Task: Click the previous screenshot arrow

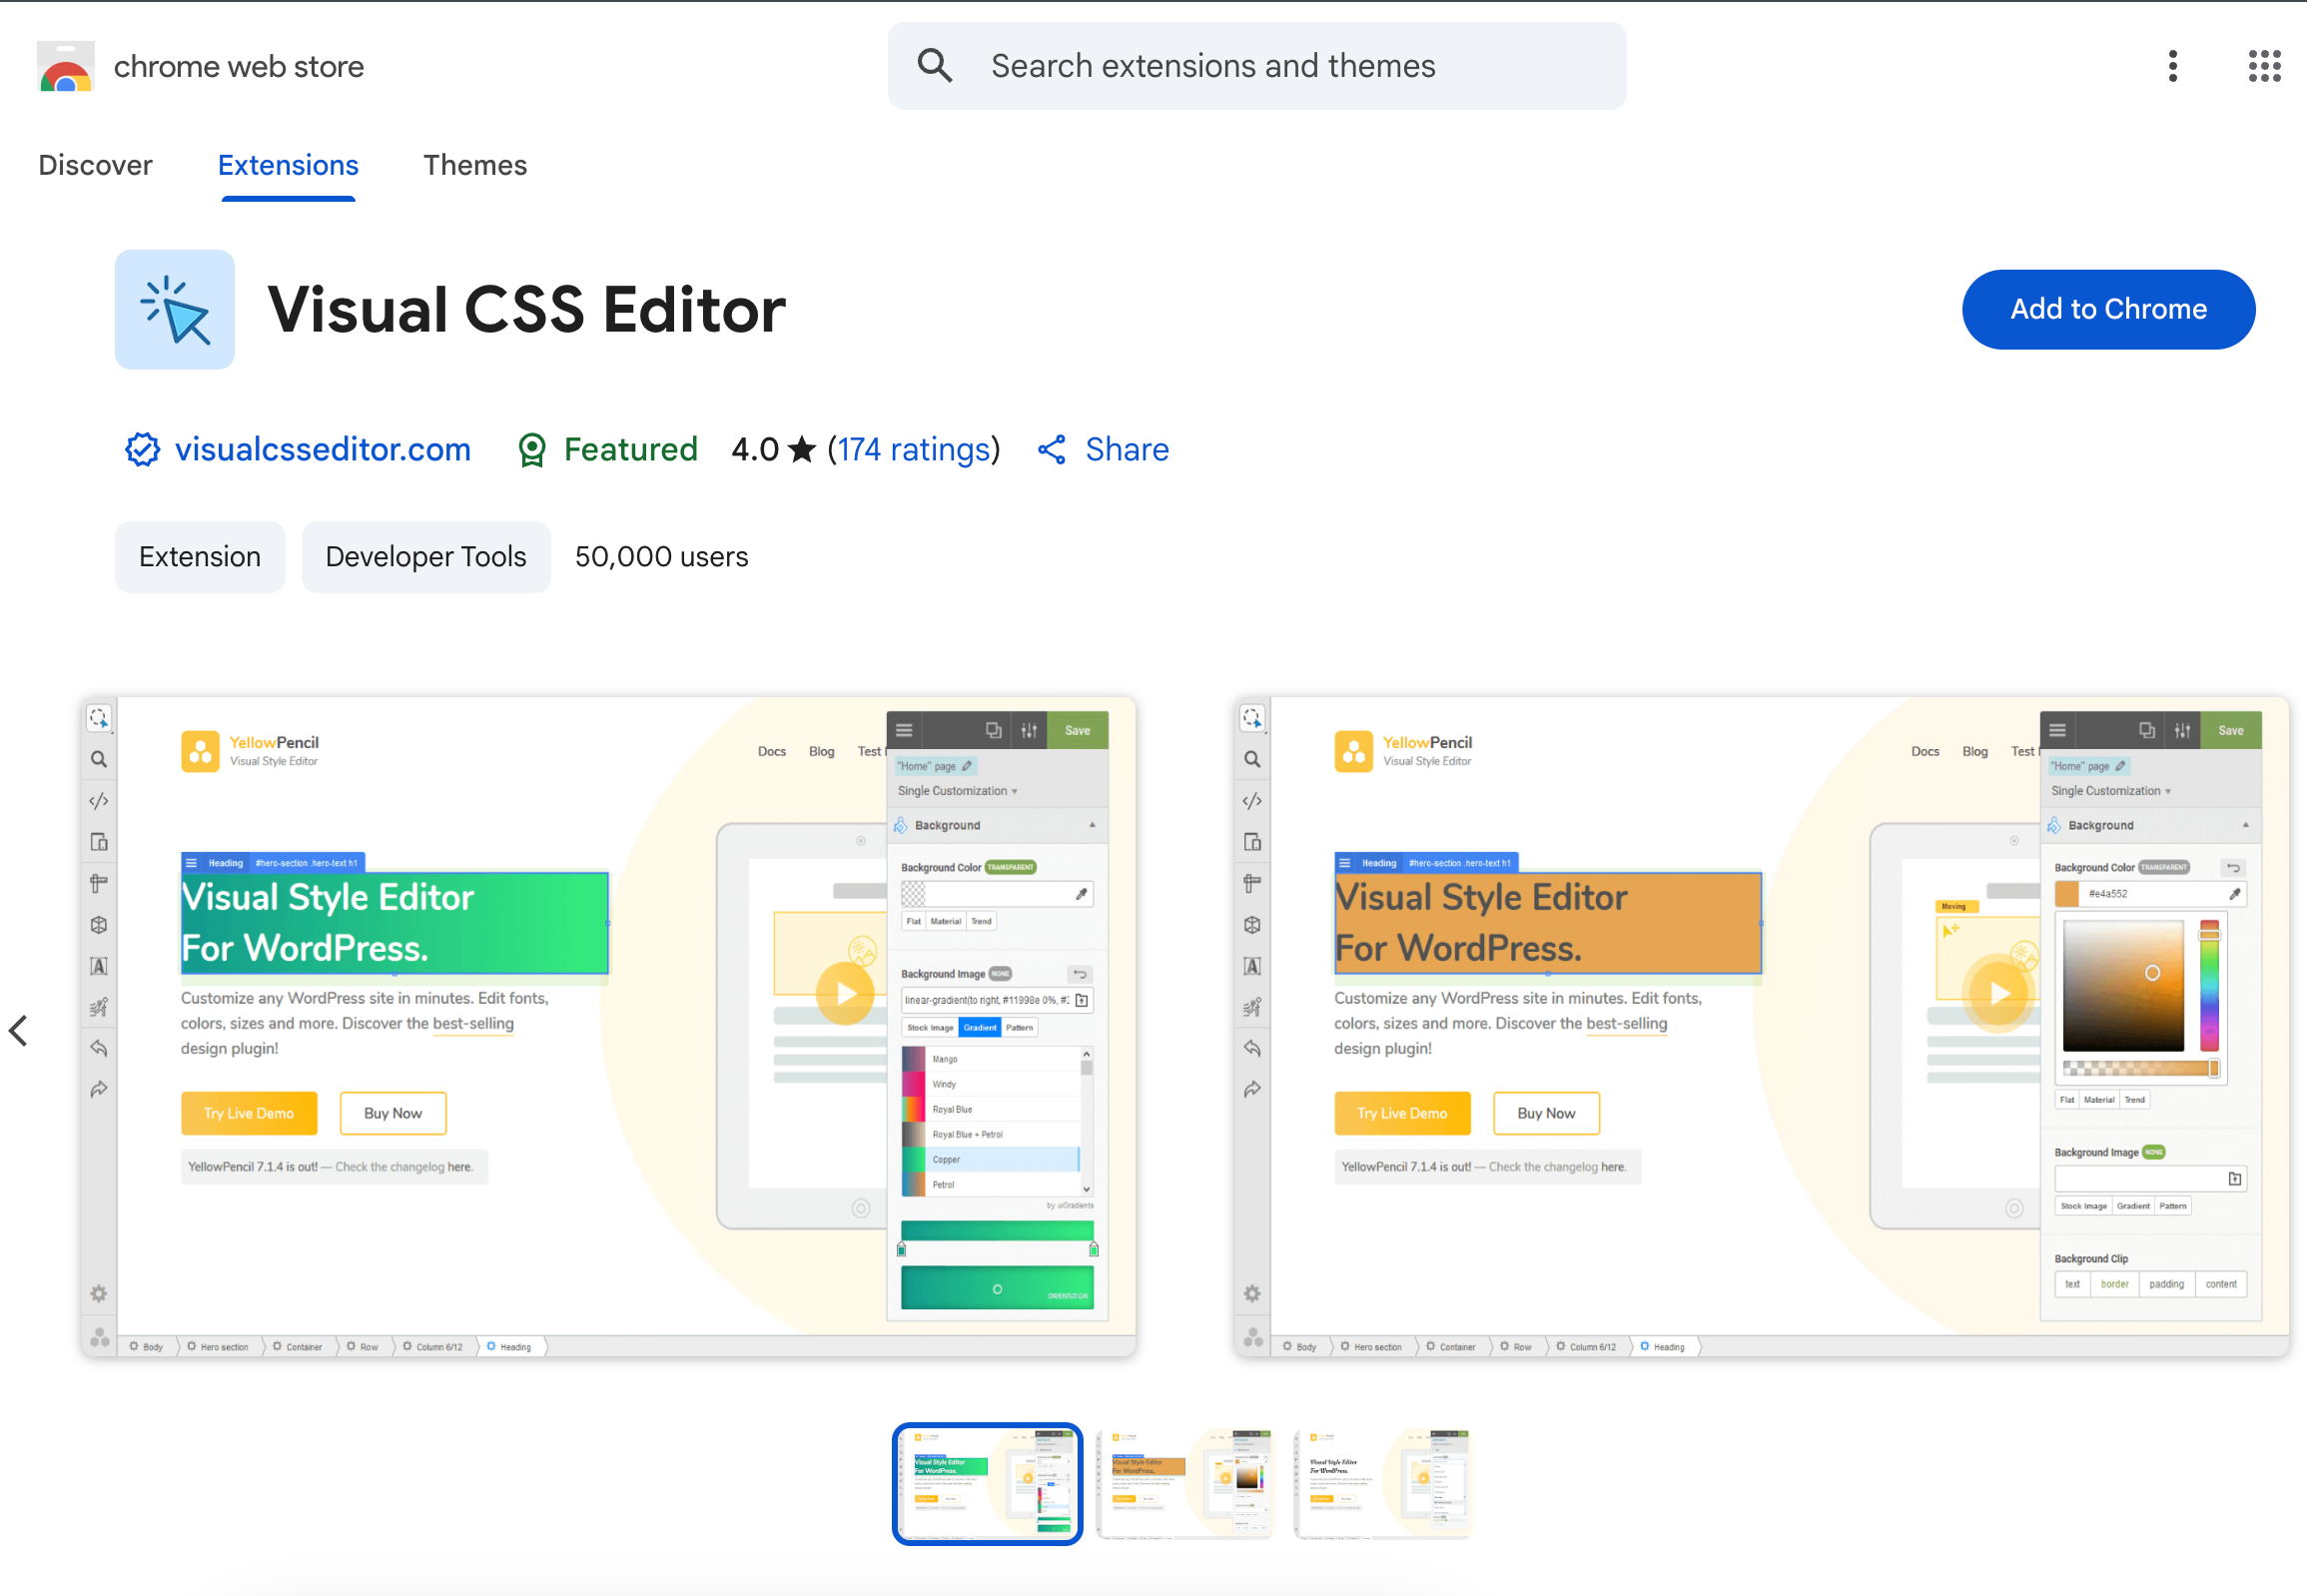Action: [x=18, y=1030]
